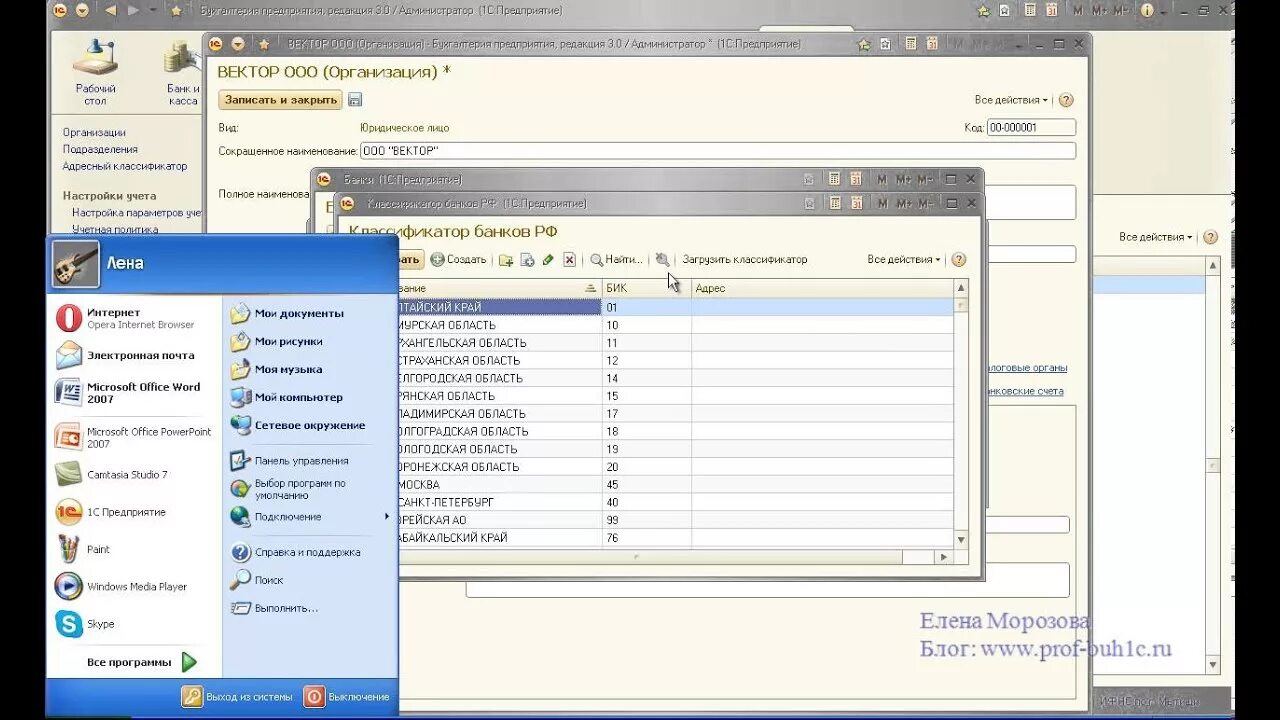Select АСТРАХАНСКАЯ ОБЛАСТЬ row
This screenshot has height=720, width=1280.
click(x=675, y=360)
